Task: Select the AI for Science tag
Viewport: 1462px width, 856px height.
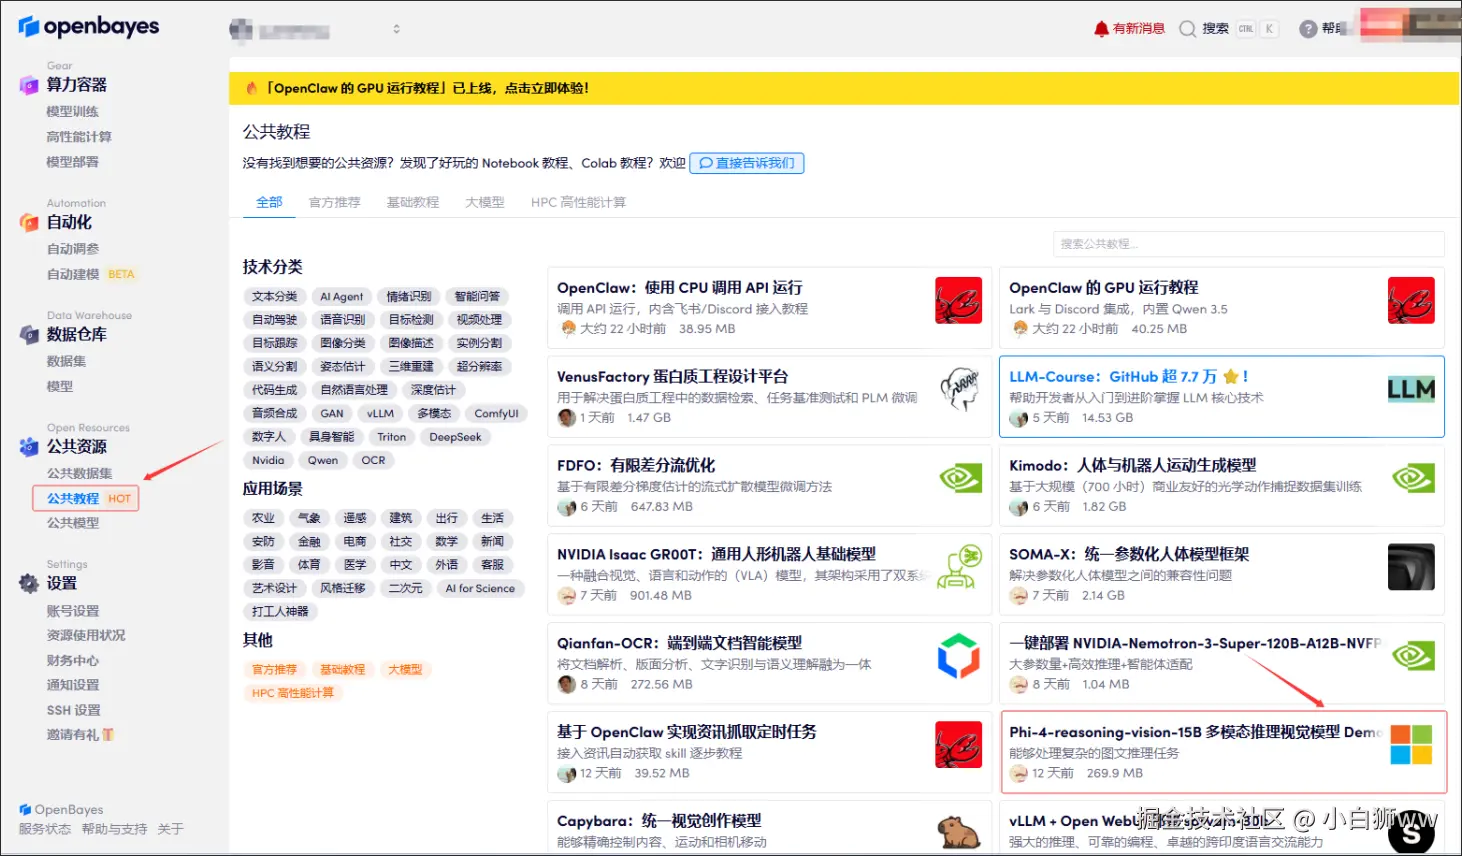Action: (x=480, y=589)
